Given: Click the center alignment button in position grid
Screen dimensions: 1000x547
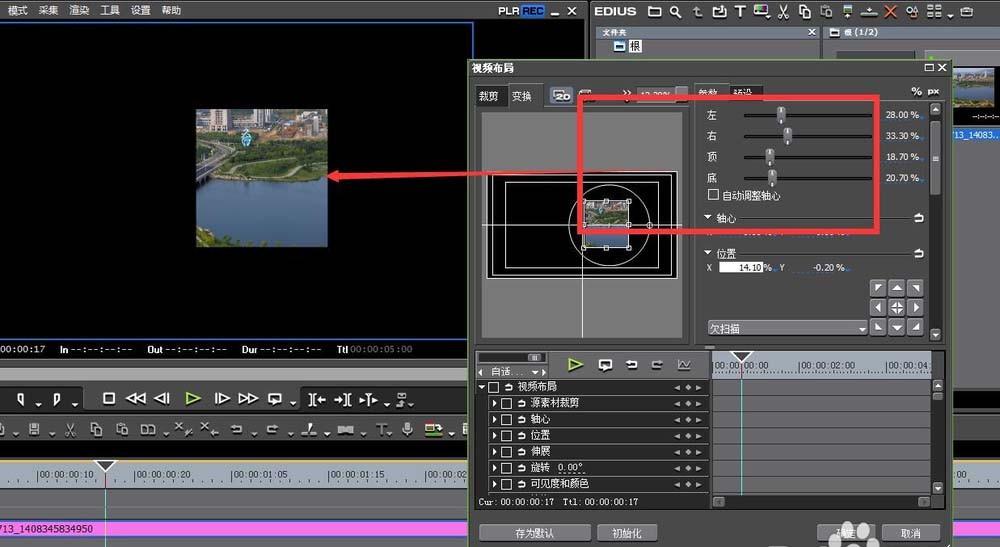Looking at the screenshot, I should (x=897, y=307).
